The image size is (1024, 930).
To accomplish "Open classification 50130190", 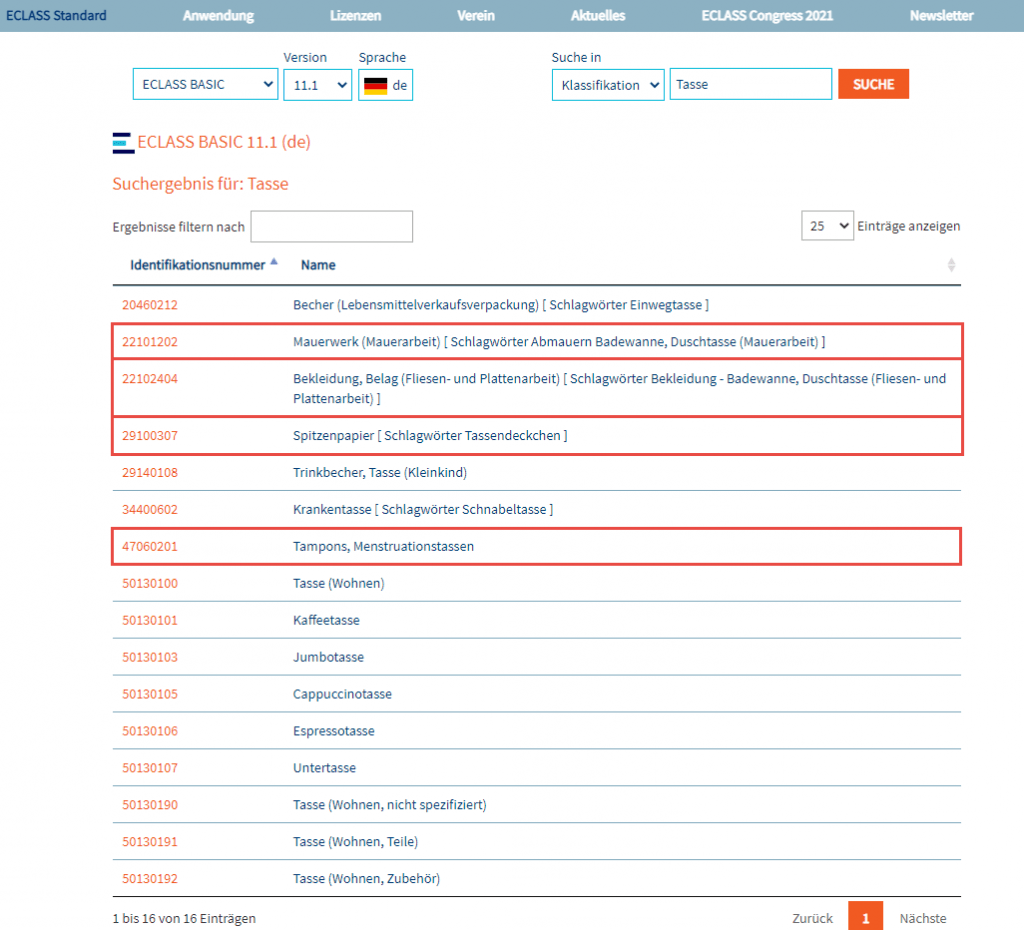I will 150,805.
